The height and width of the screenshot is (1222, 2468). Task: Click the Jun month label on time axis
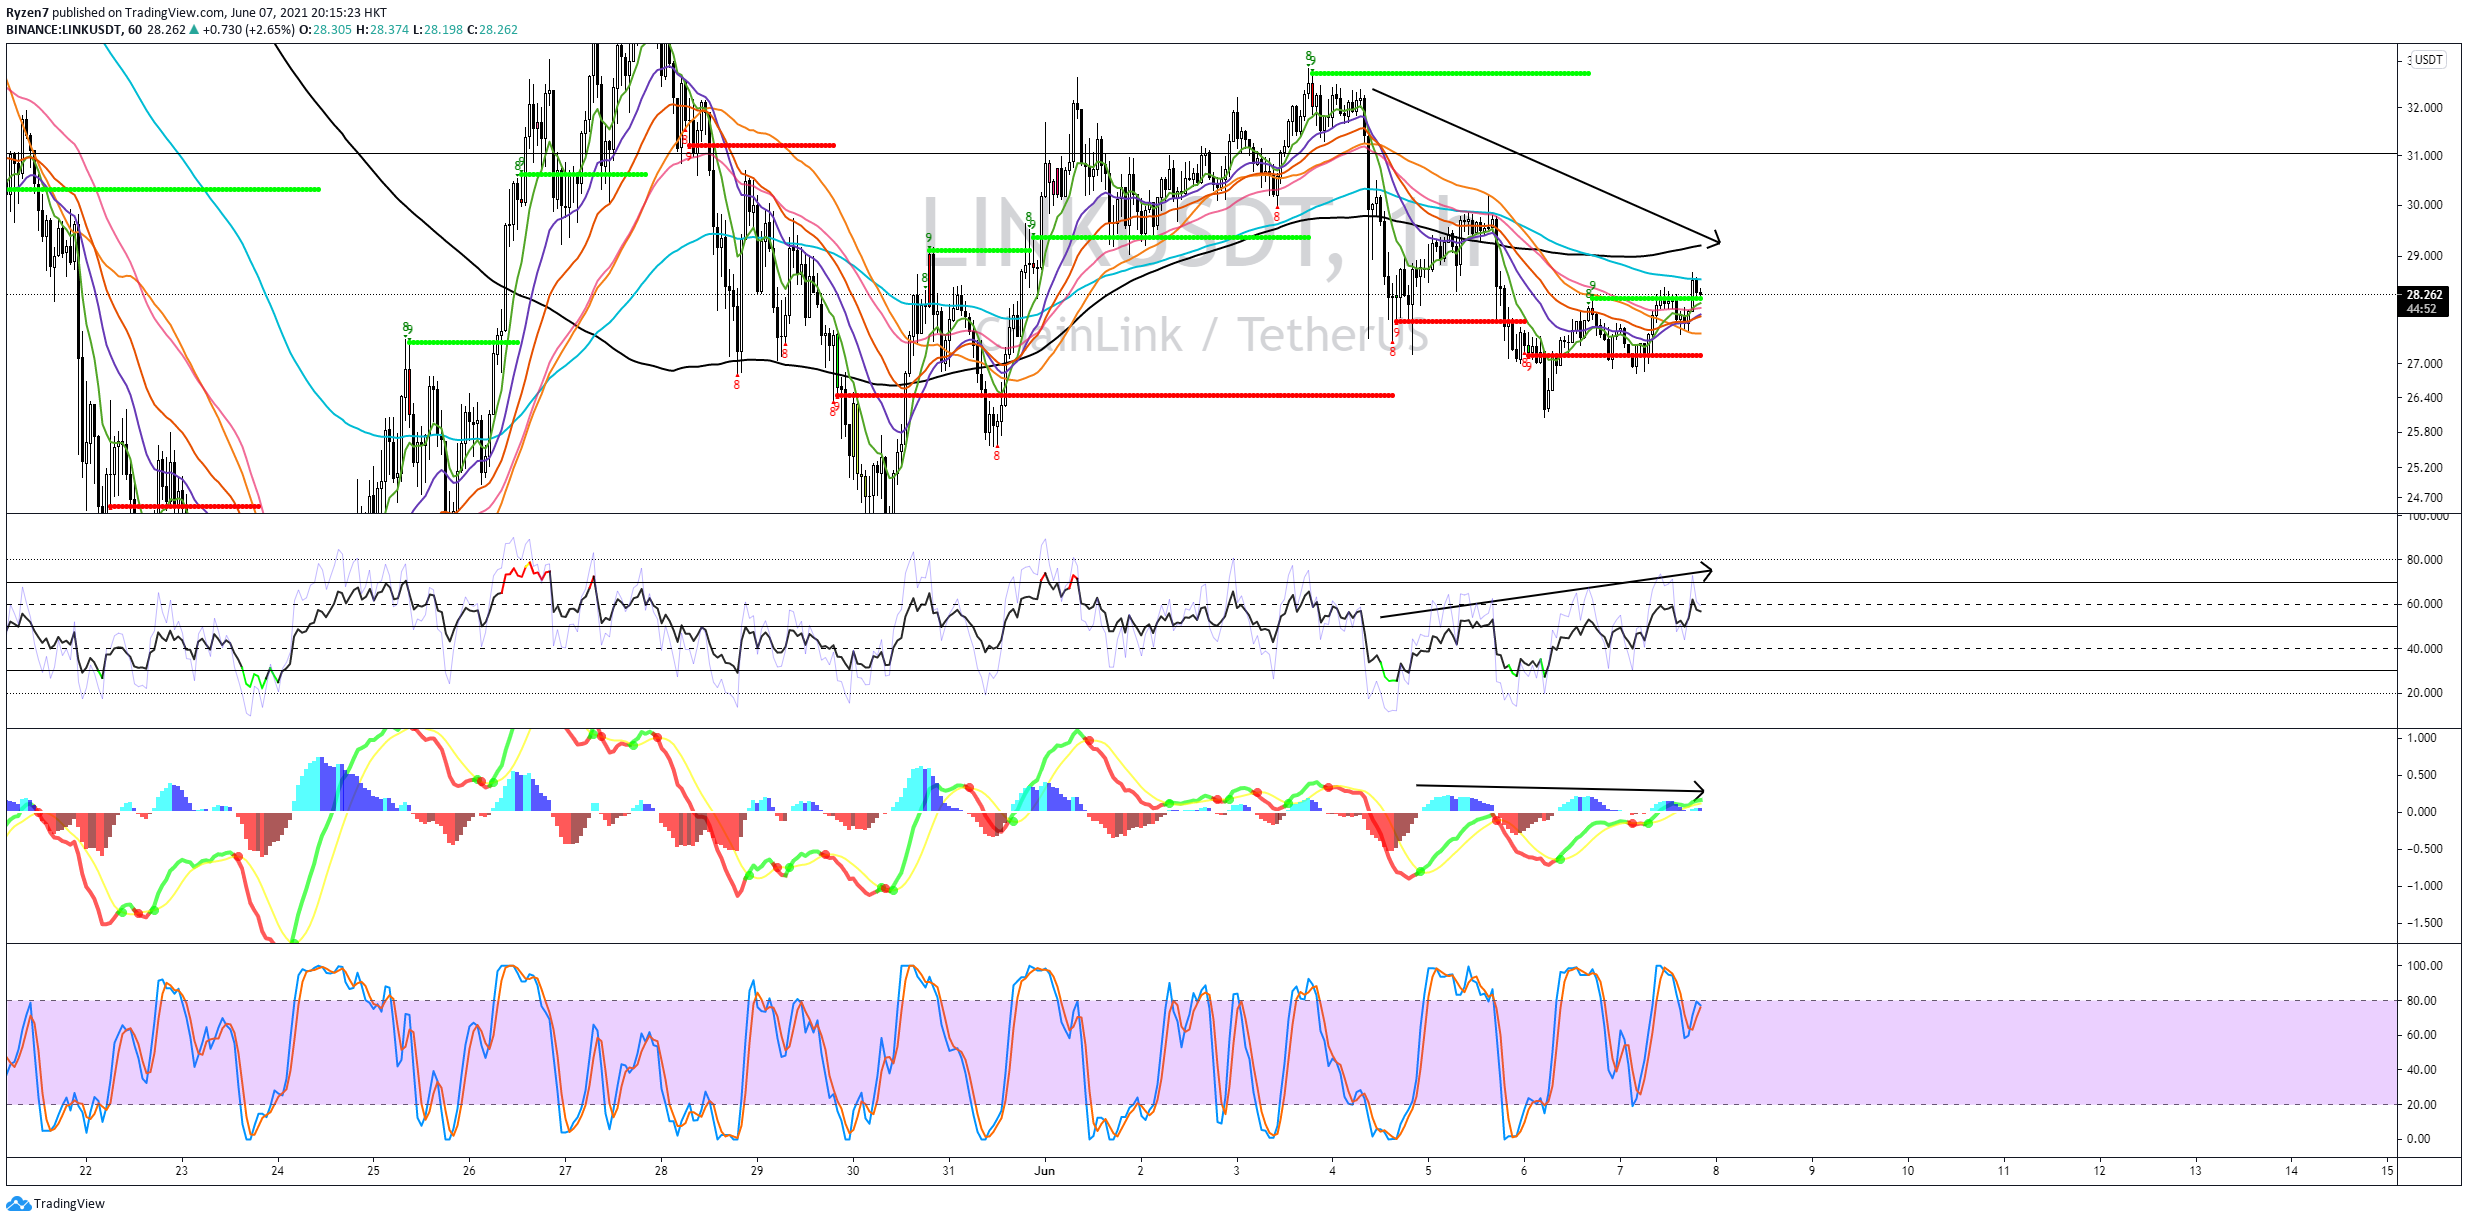click(x=1045, y=1171)
